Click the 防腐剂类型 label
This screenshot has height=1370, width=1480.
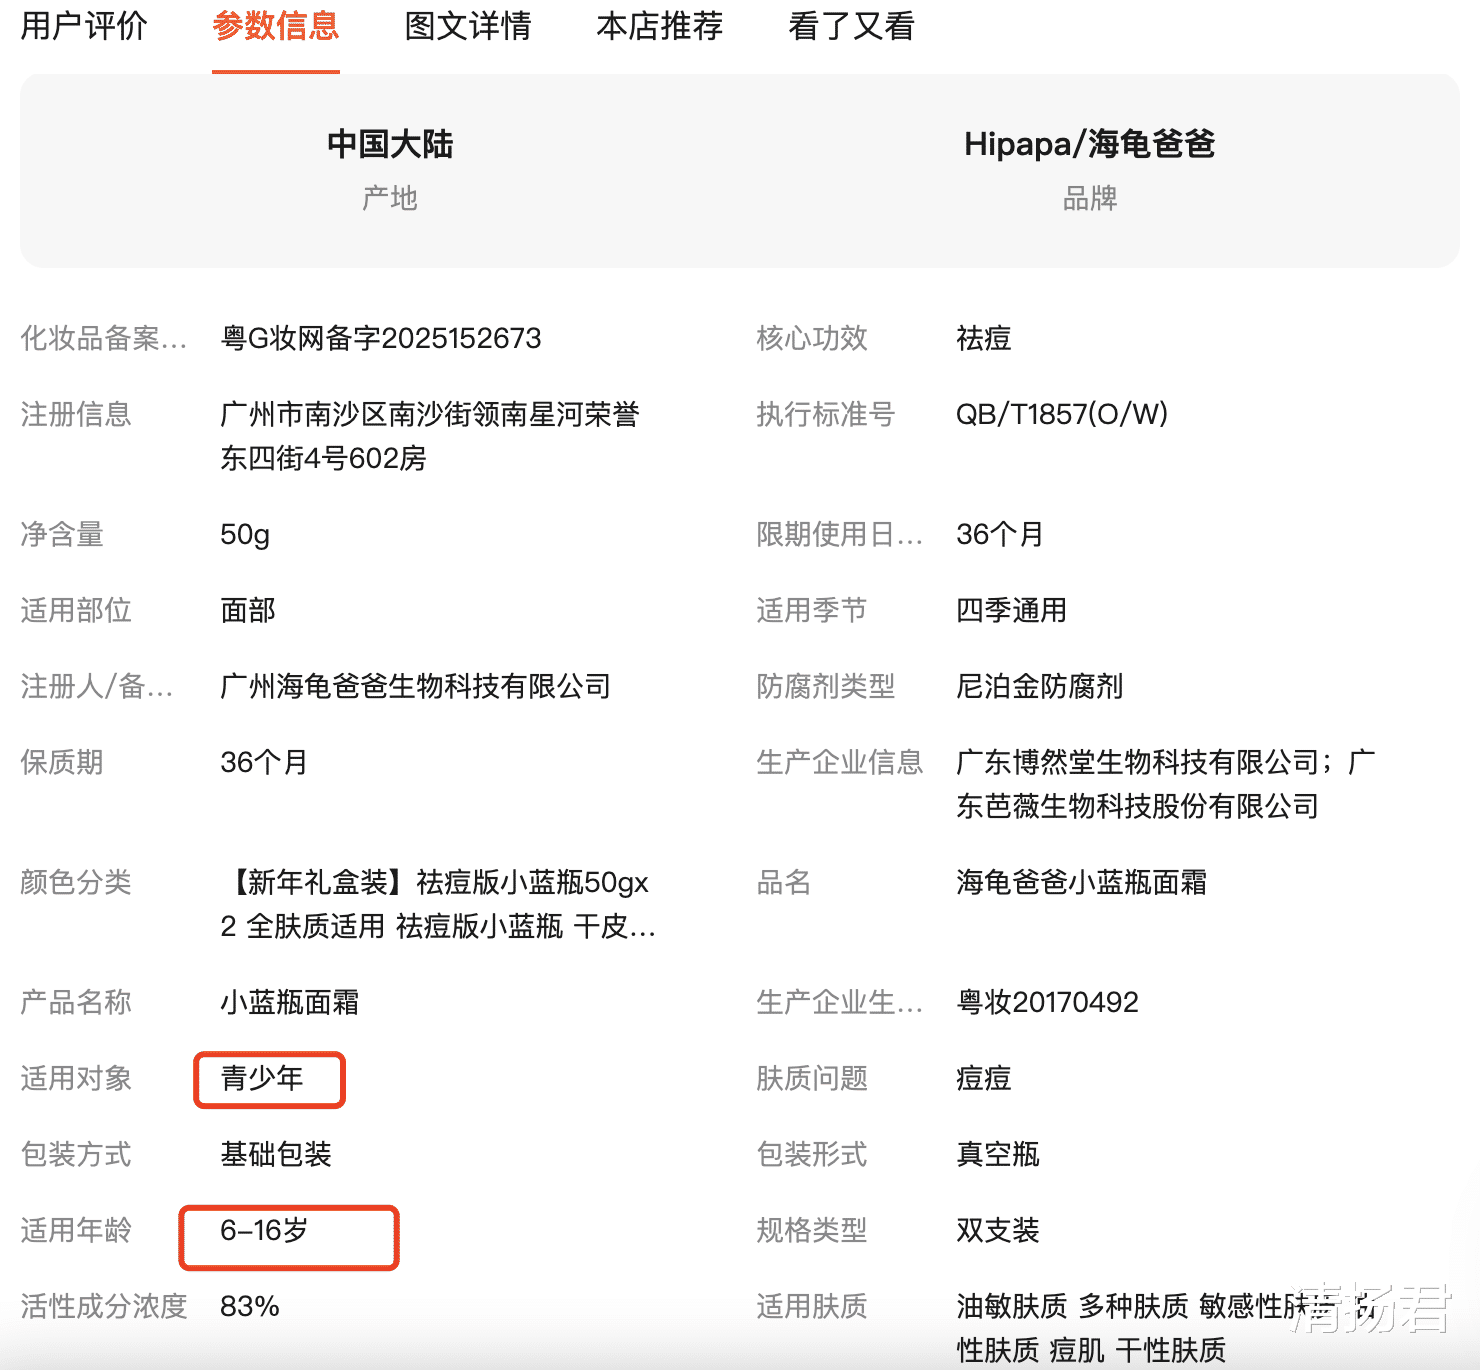(826, 686)
